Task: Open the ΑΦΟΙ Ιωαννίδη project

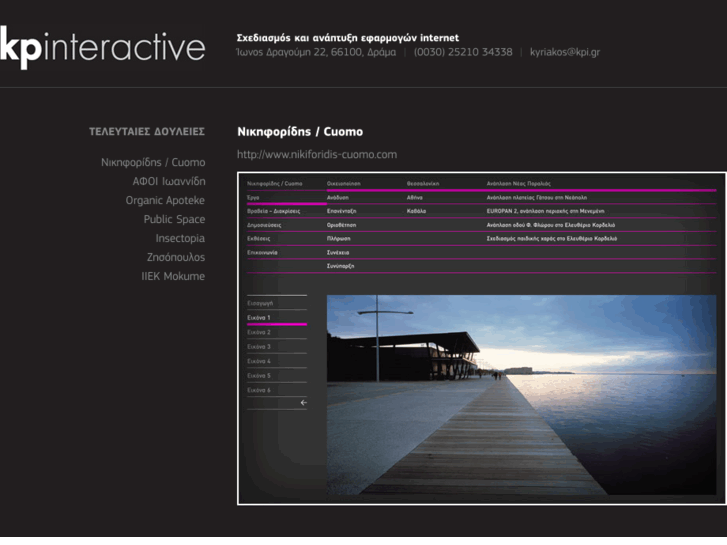Action: click(x=169, y=181)
